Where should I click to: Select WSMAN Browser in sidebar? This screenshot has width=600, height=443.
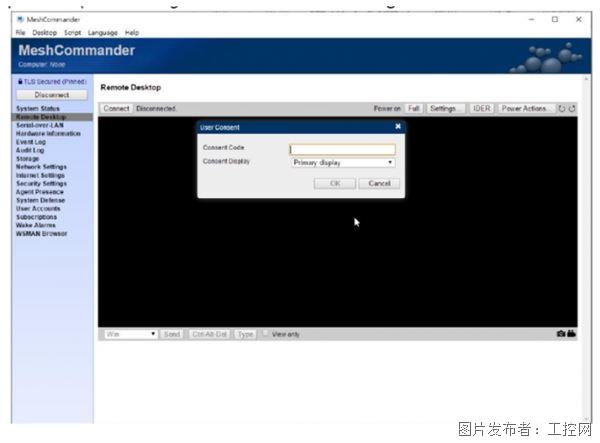(x=41, y=233)
